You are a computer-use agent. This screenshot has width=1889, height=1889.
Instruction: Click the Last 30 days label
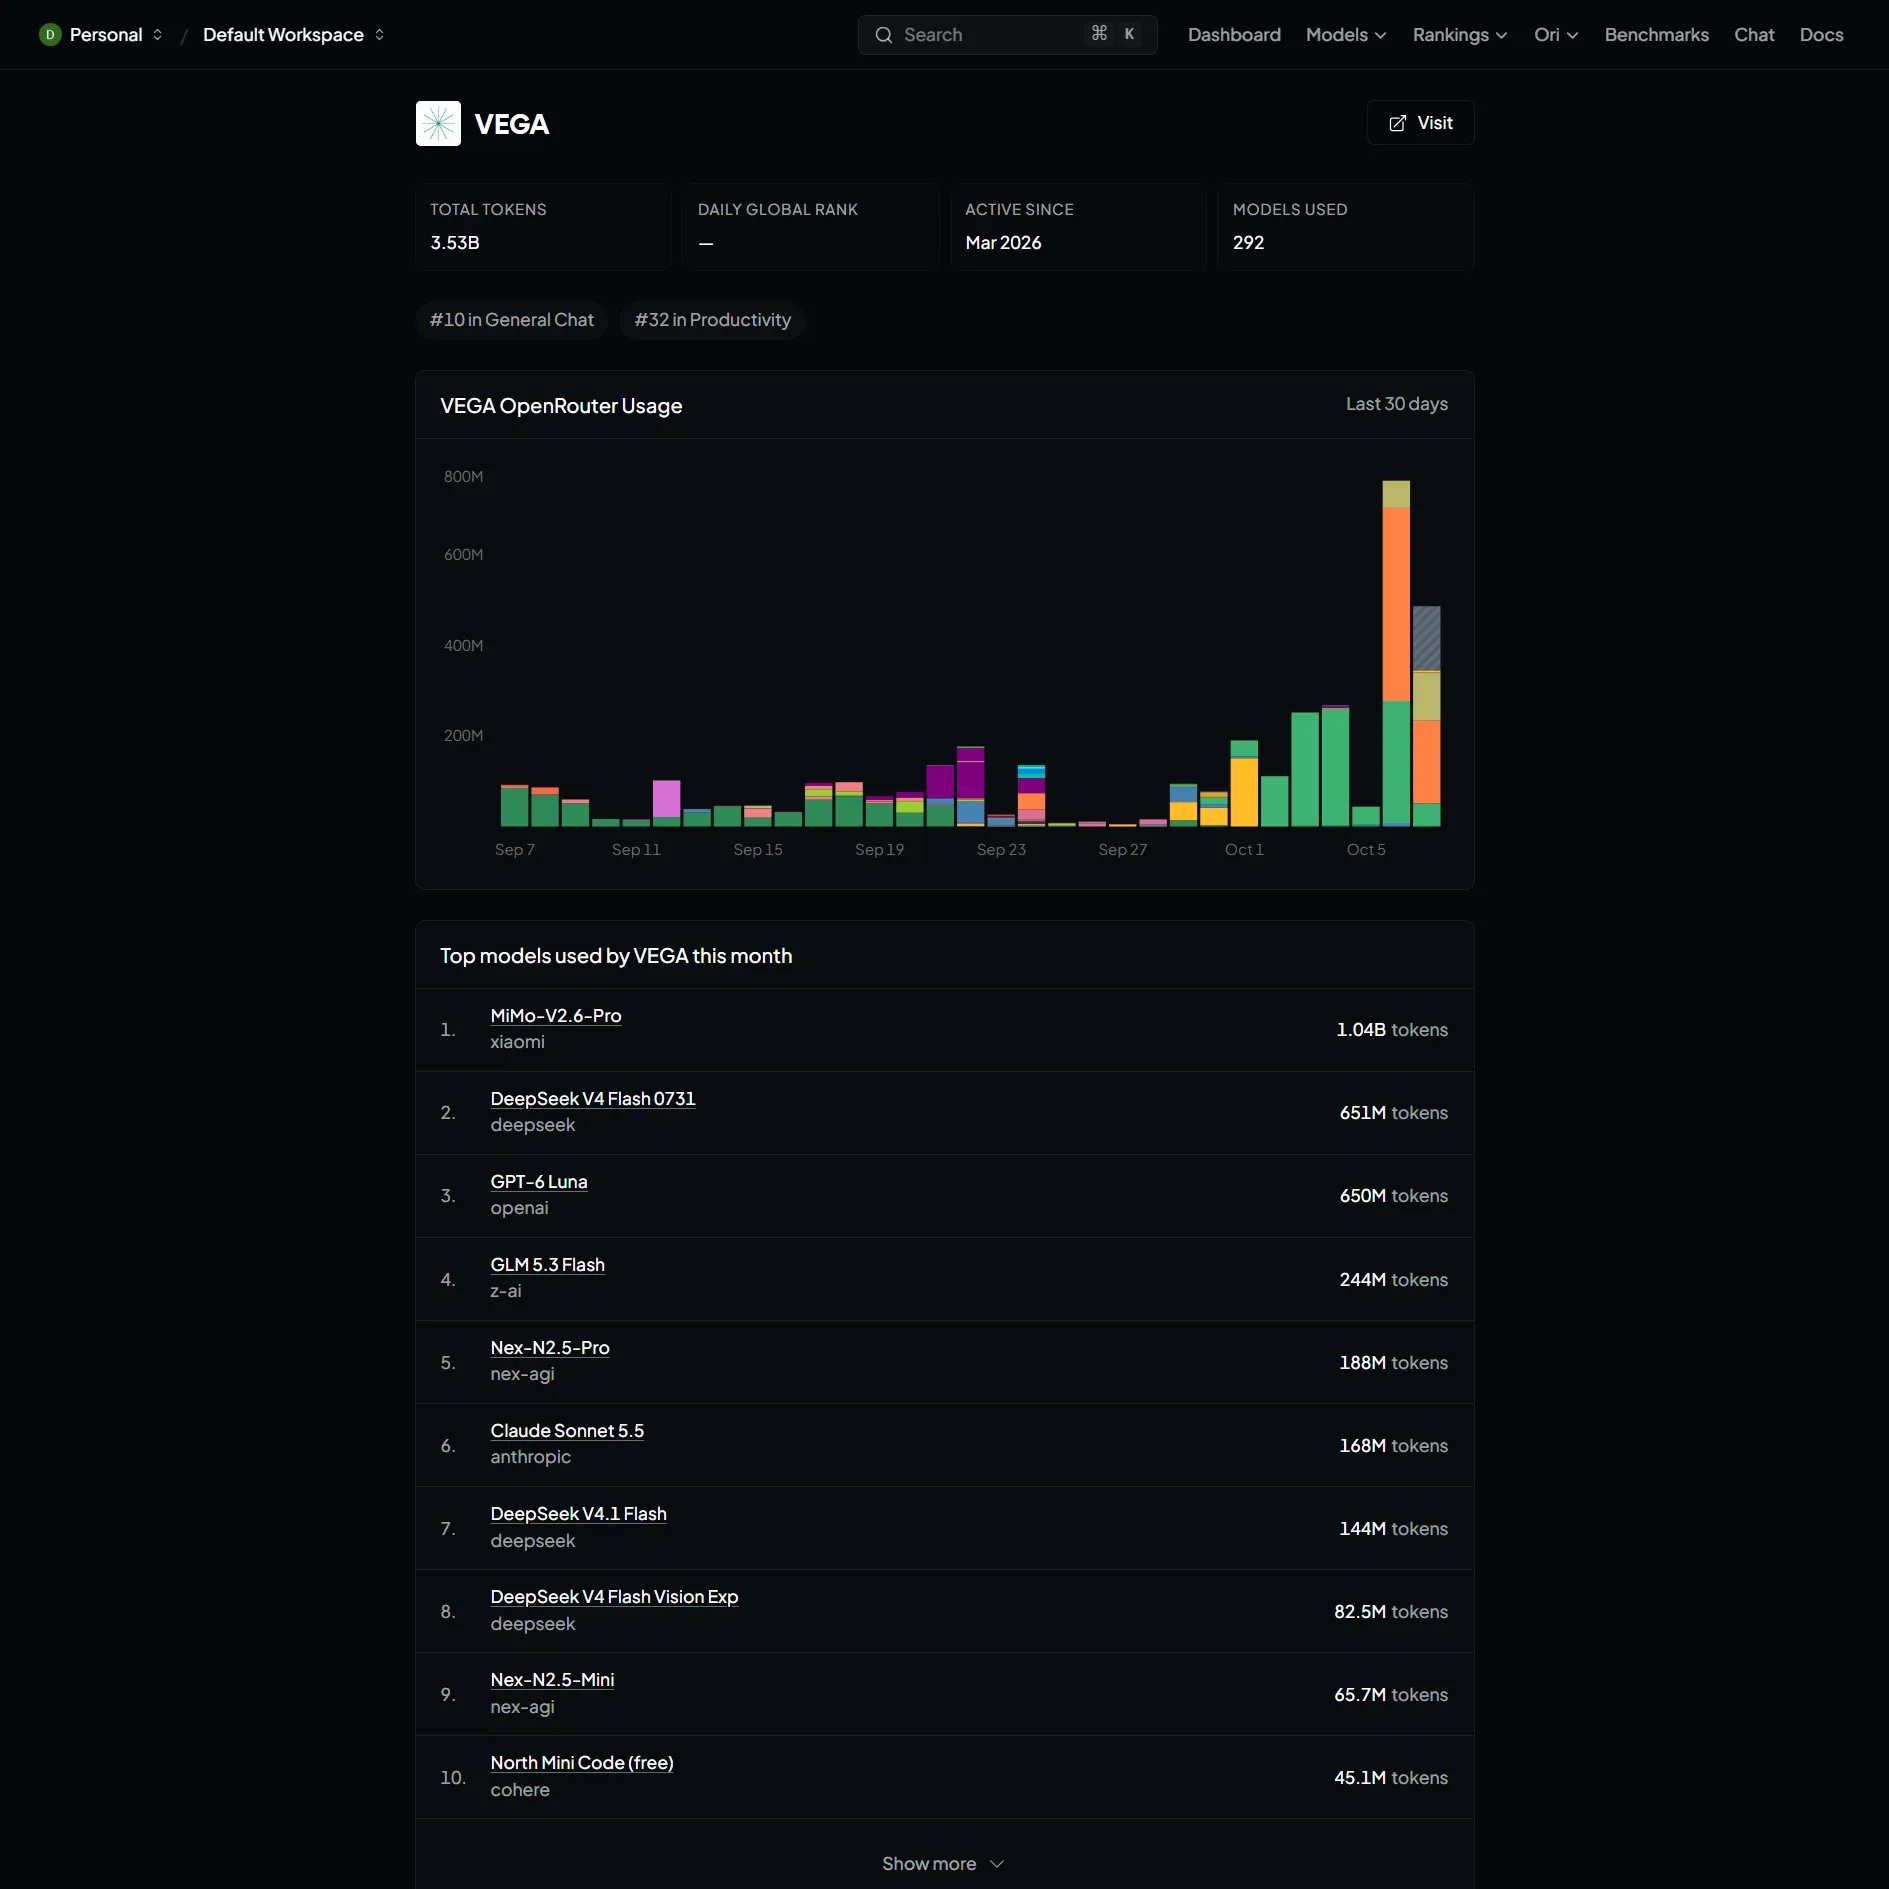coord(1396,404)
